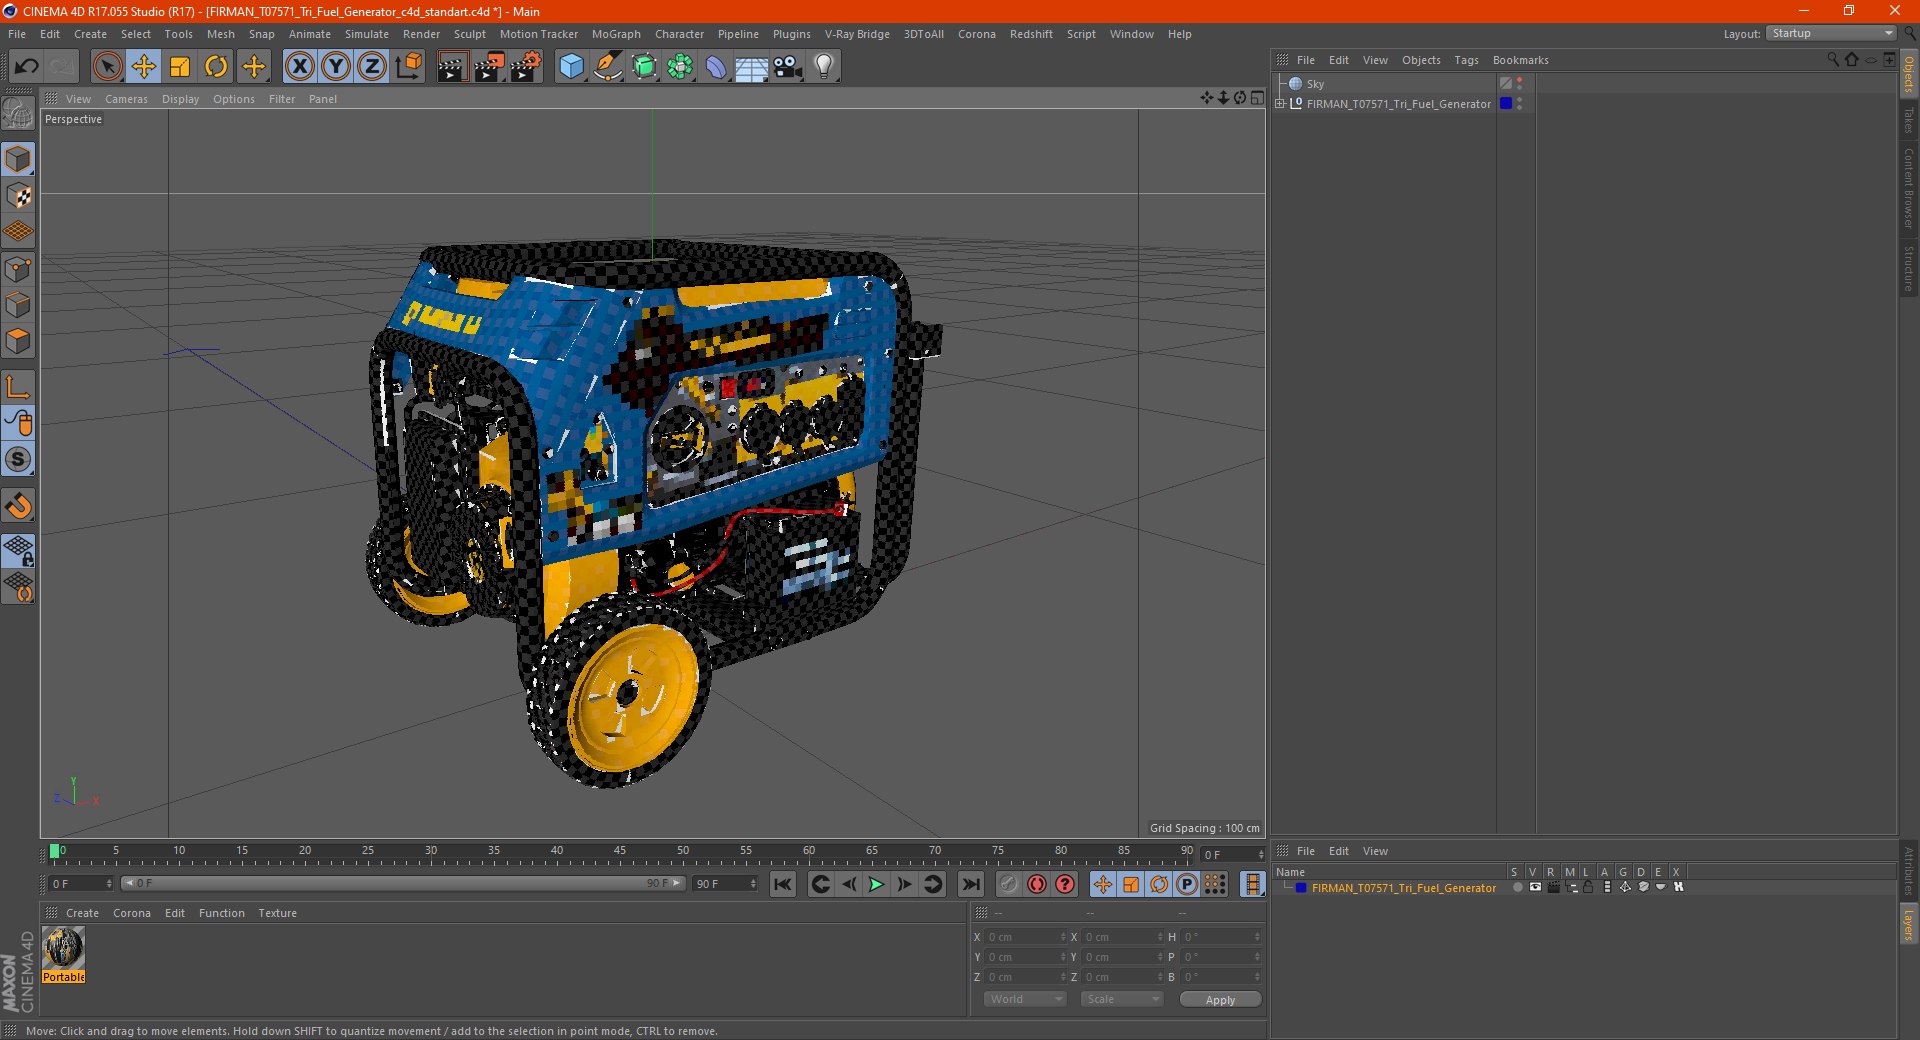This screenshot has width=1920, height=1040.
Task: Click generator object's blue layer swatch
Action: (1506, 104)
